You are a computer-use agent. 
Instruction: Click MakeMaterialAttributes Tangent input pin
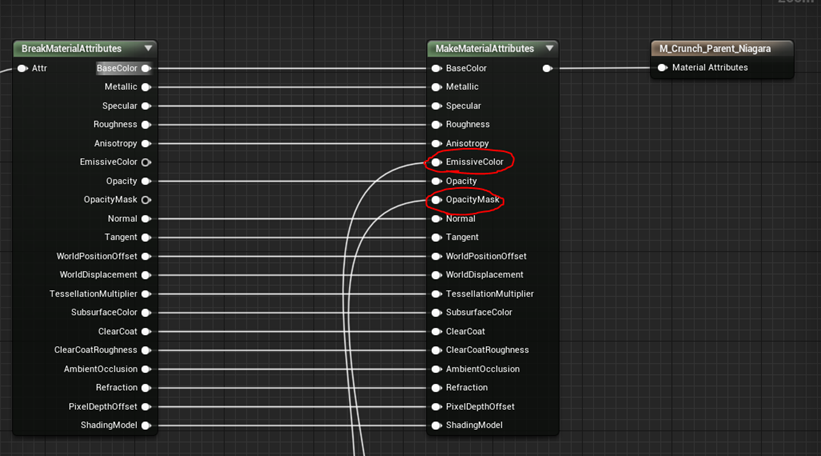click(x=436, y=238)
